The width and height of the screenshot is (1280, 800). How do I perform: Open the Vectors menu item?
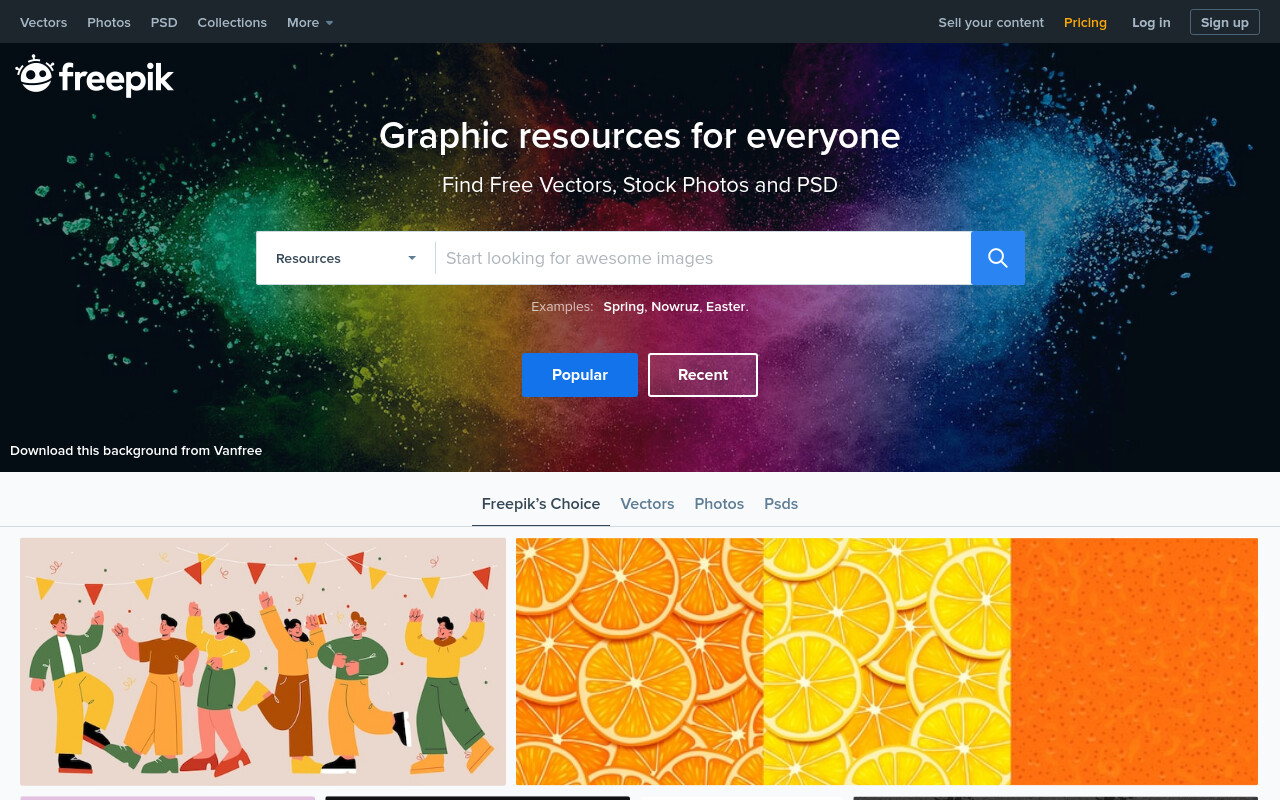point(44,22)
